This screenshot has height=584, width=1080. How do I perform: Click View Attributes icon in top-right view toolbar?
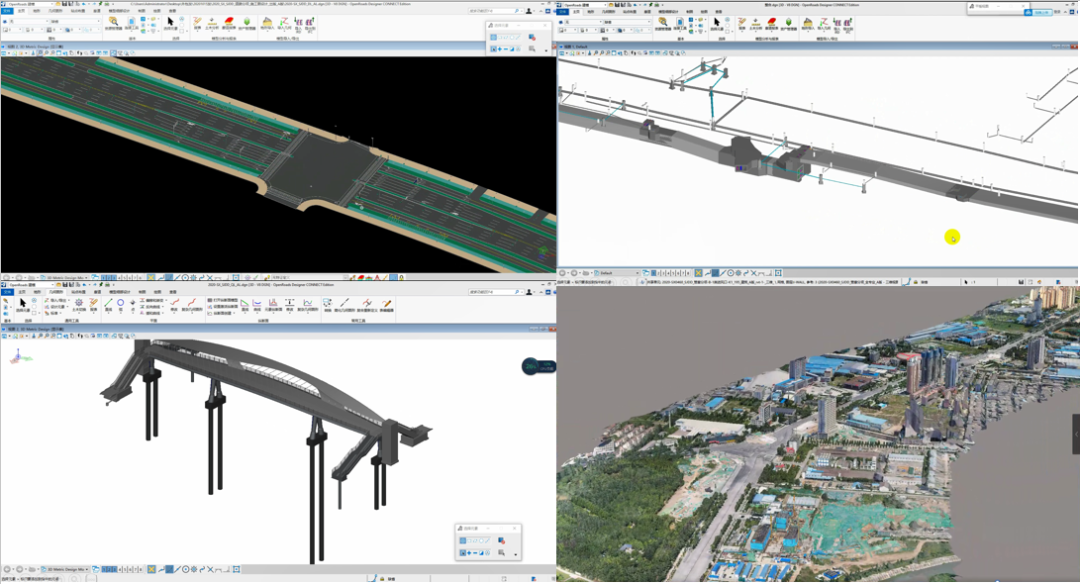(561, 52)
